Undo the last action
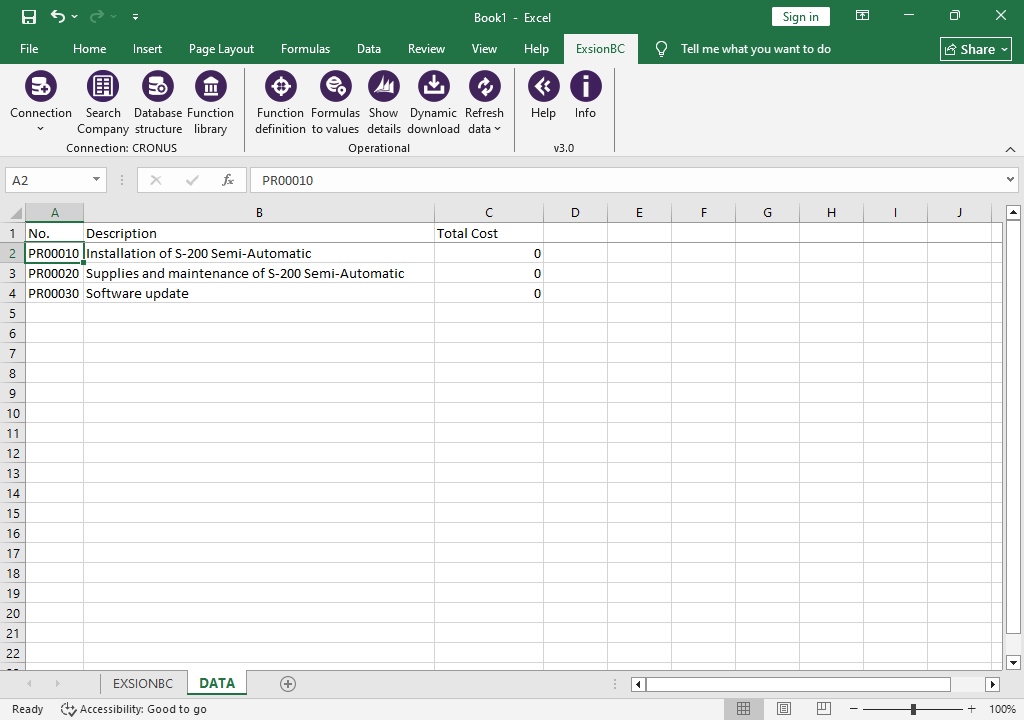 coord(57,16)
